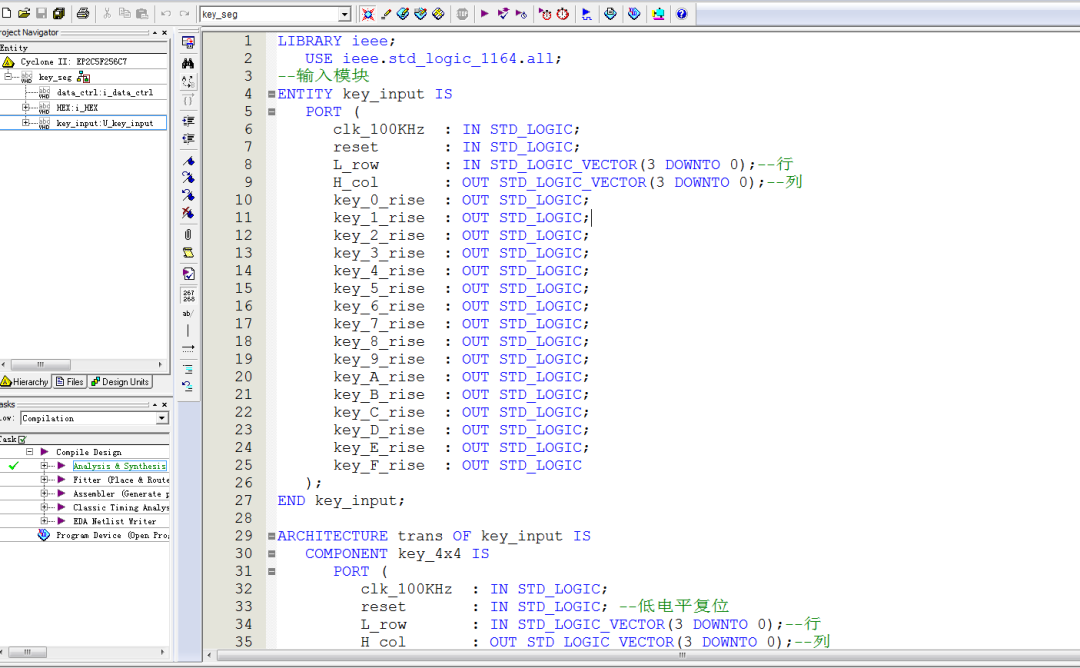
Task: Click the Start Compilation play icon in toolbar
Action: pos(485,14)
